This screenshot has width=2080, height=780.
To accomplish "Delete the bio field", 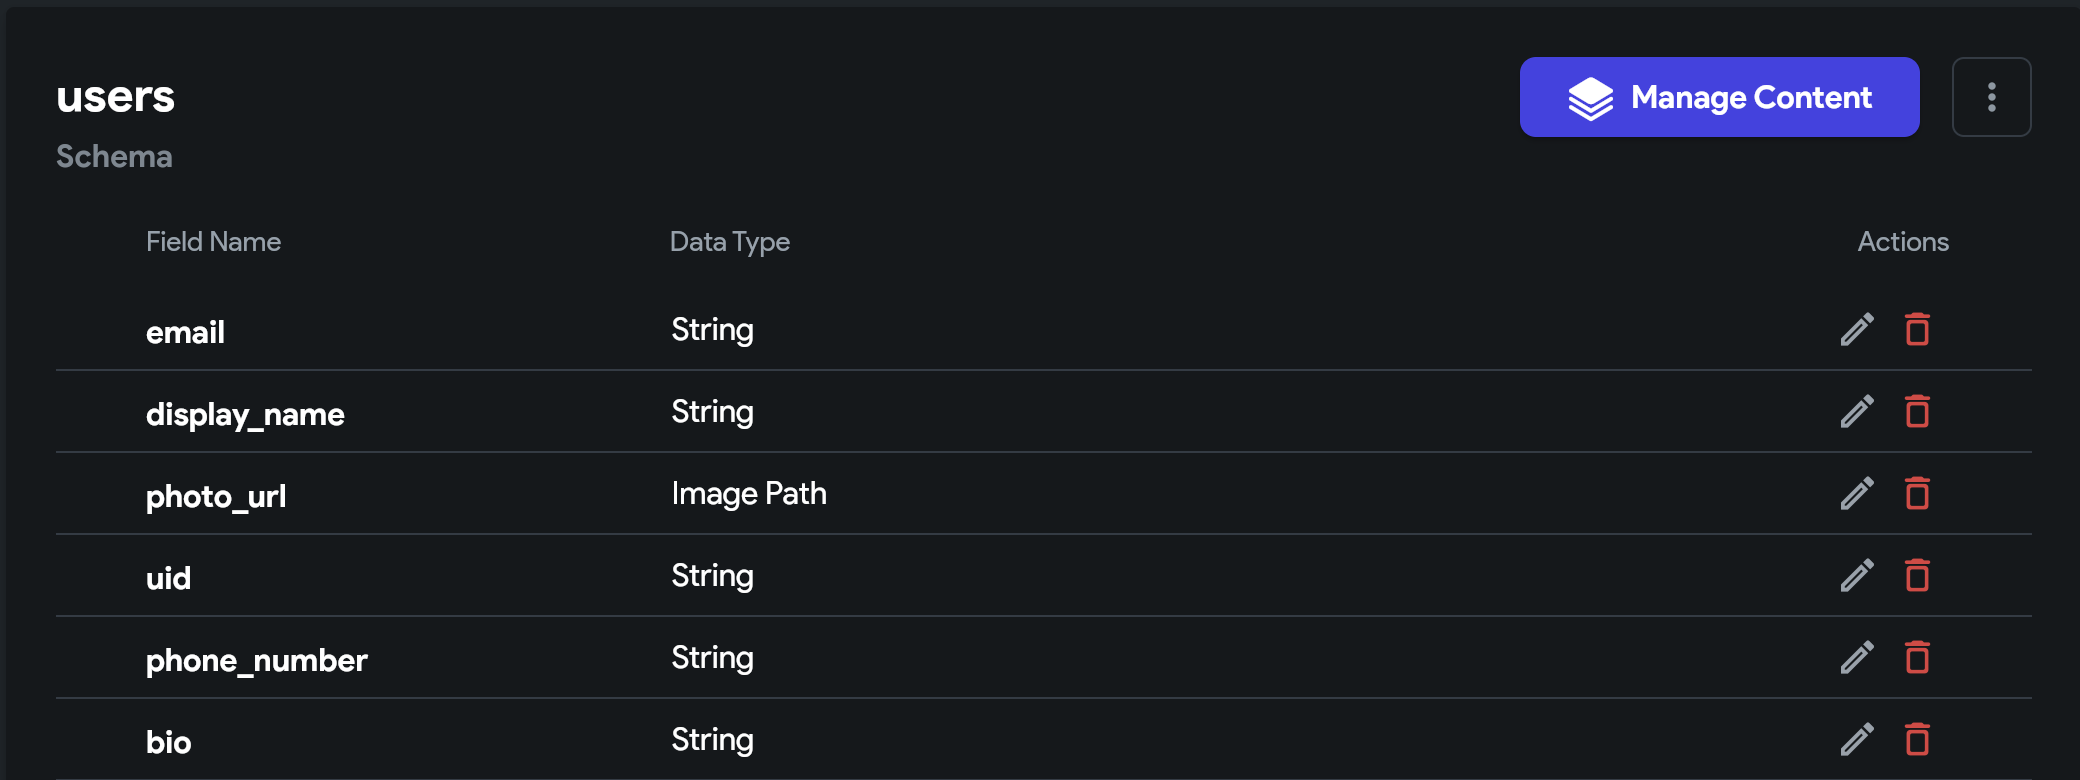I will pyautogui.click(x=1917, y=739).
